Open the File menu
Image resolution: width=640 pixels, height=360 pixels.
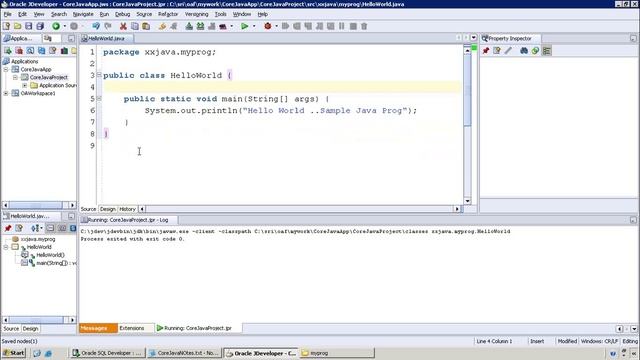pos(7,14)
